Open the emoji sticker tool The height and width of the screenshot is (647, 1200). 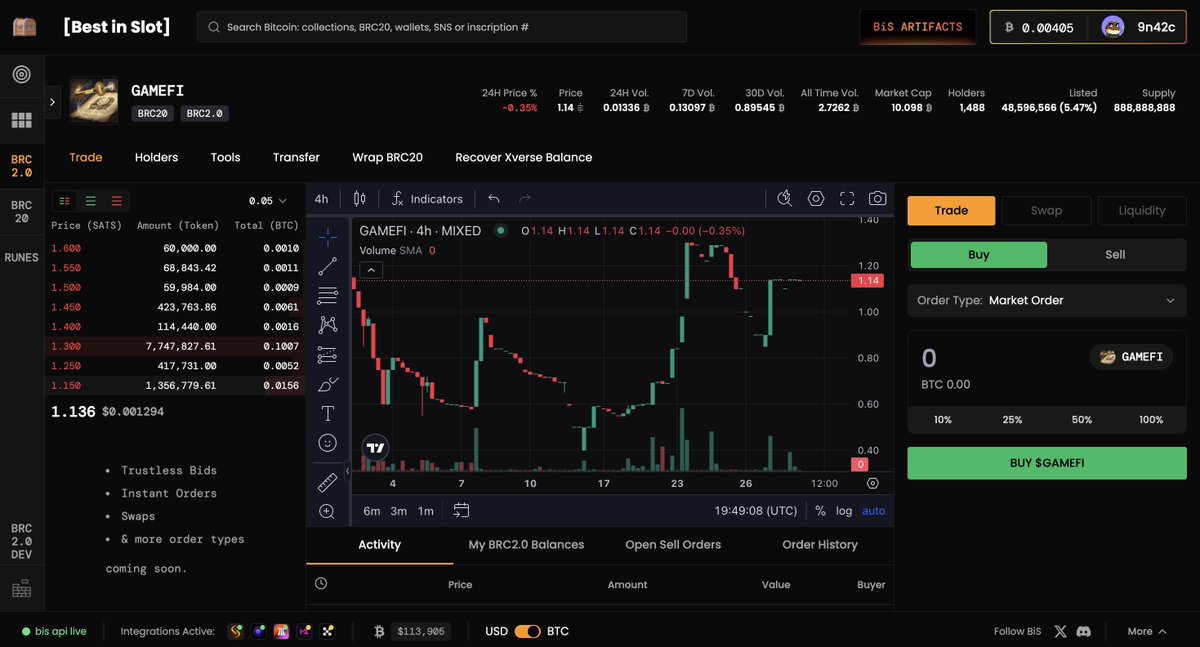tap(327, 442)
